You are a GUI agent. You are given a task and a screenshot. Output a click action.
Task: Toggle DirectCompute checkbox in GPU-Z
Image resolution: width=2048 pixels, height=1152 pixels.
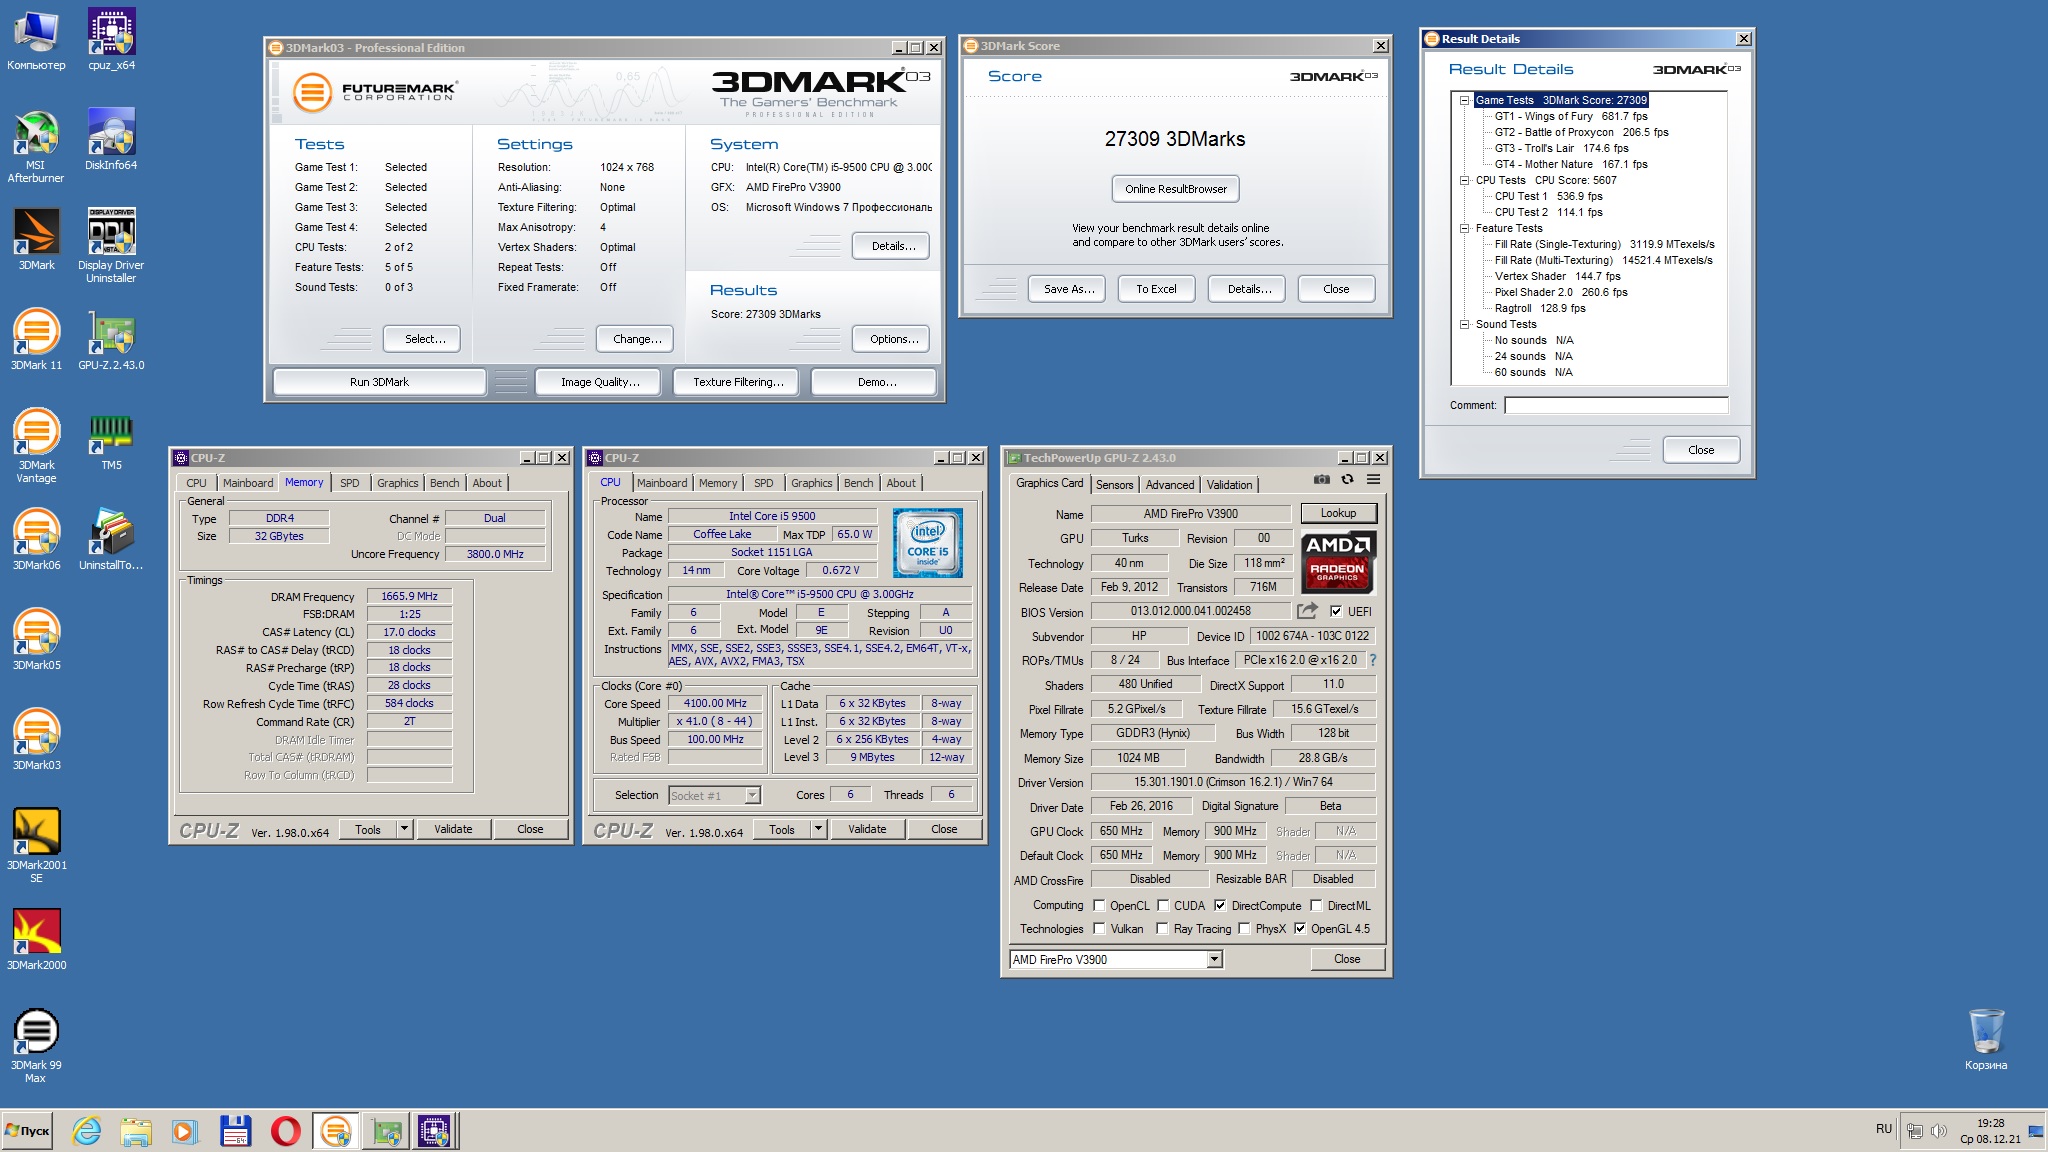[x=1220, y=906]
